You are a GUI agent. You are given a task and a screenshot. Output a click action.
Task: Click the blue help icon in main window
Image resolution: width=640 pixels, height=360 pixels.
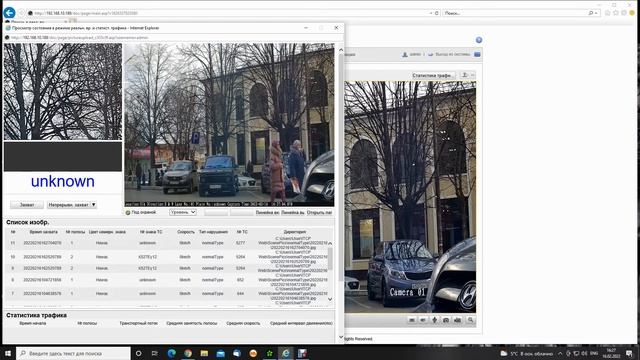click(479, 40)
